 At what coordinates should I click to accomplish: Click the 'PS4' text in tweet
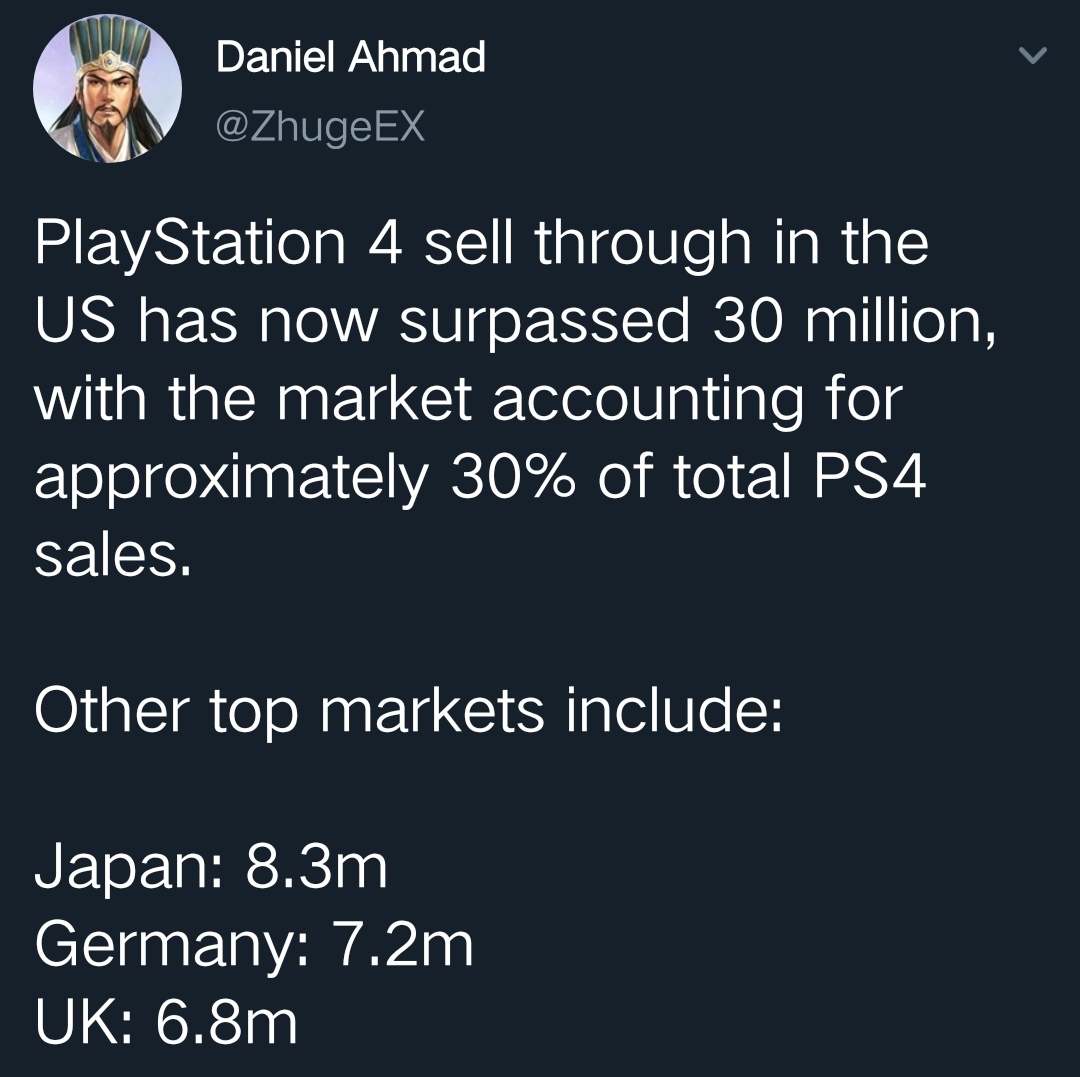tap(869, 477)
